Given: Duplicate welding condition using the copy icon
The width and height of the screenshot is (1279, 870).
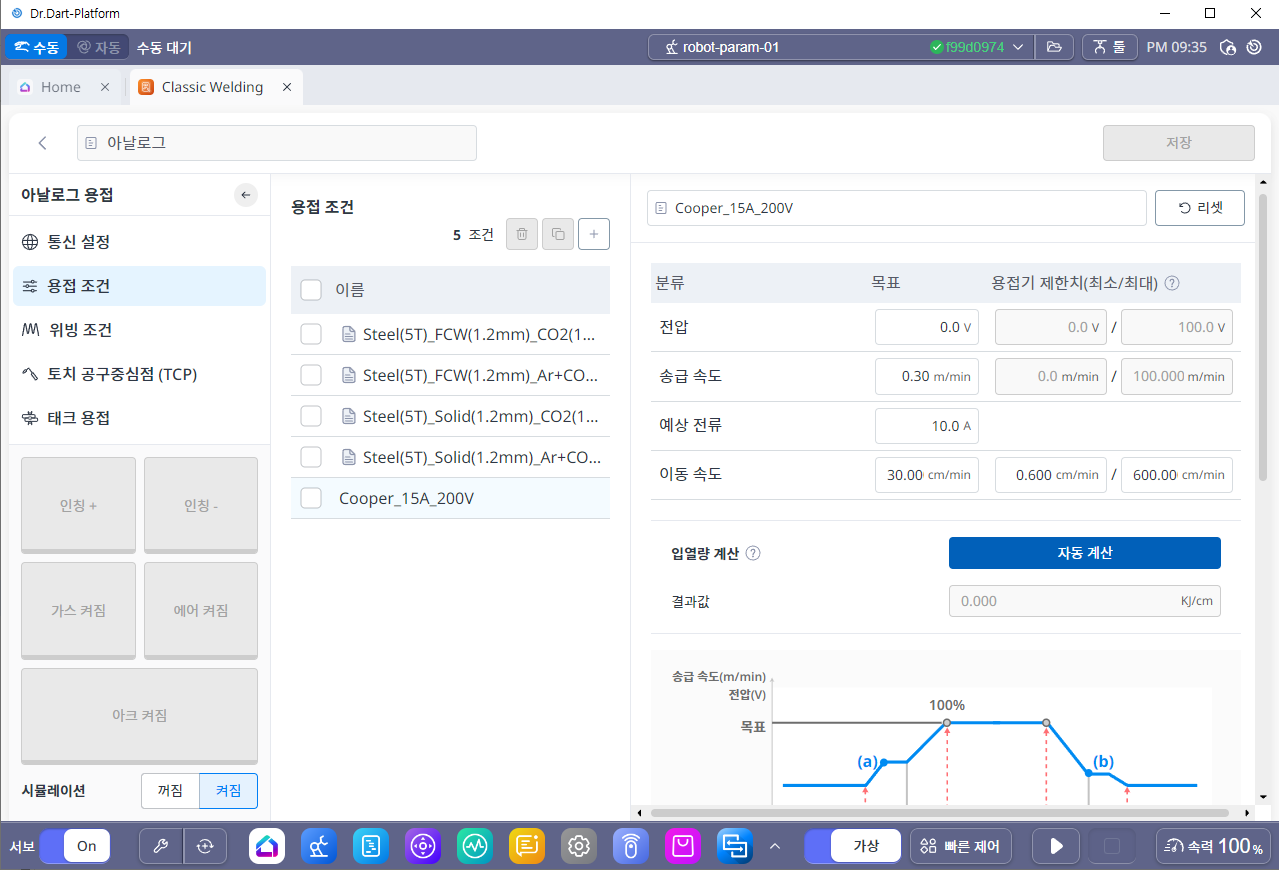Looking at the screenshot, I should pos(558,235).
